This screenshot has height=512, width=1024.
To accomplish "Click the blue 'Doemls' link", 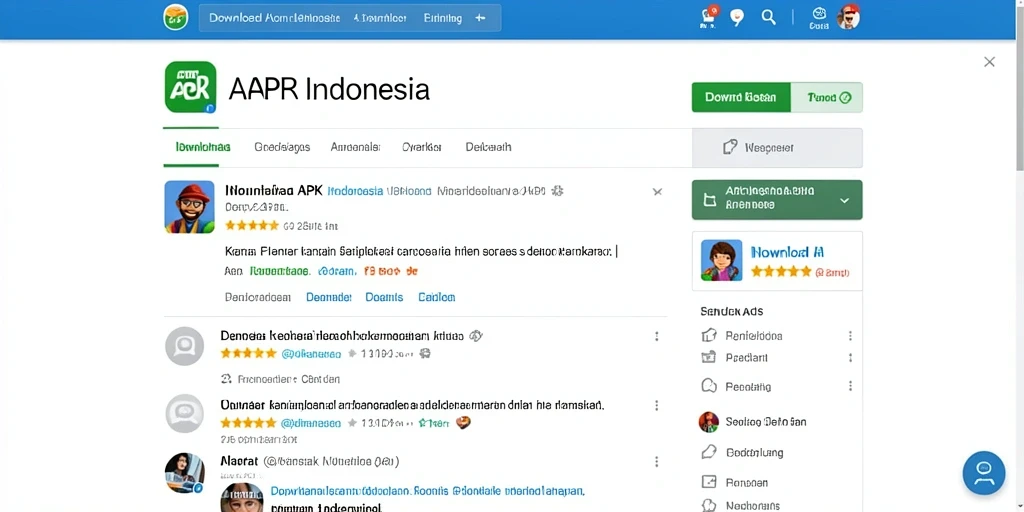I will coord(384,297).
